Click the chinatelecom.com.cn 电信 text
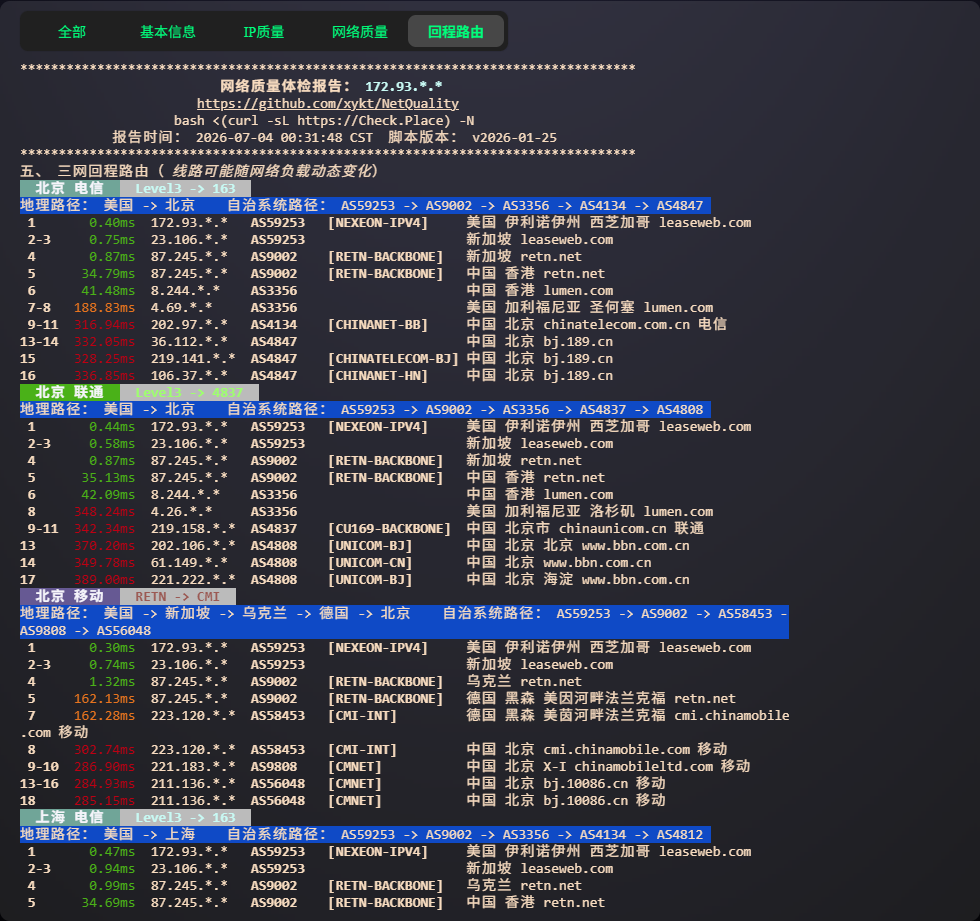This screenshot has width=980, height=921. point(635,324)
